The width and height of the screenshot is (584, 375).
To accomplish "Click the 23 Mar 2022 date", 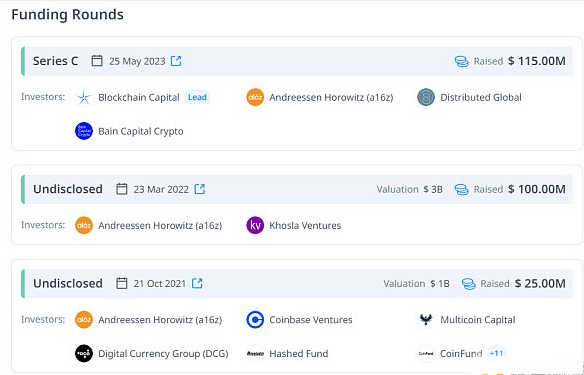I will pos(161,189).
